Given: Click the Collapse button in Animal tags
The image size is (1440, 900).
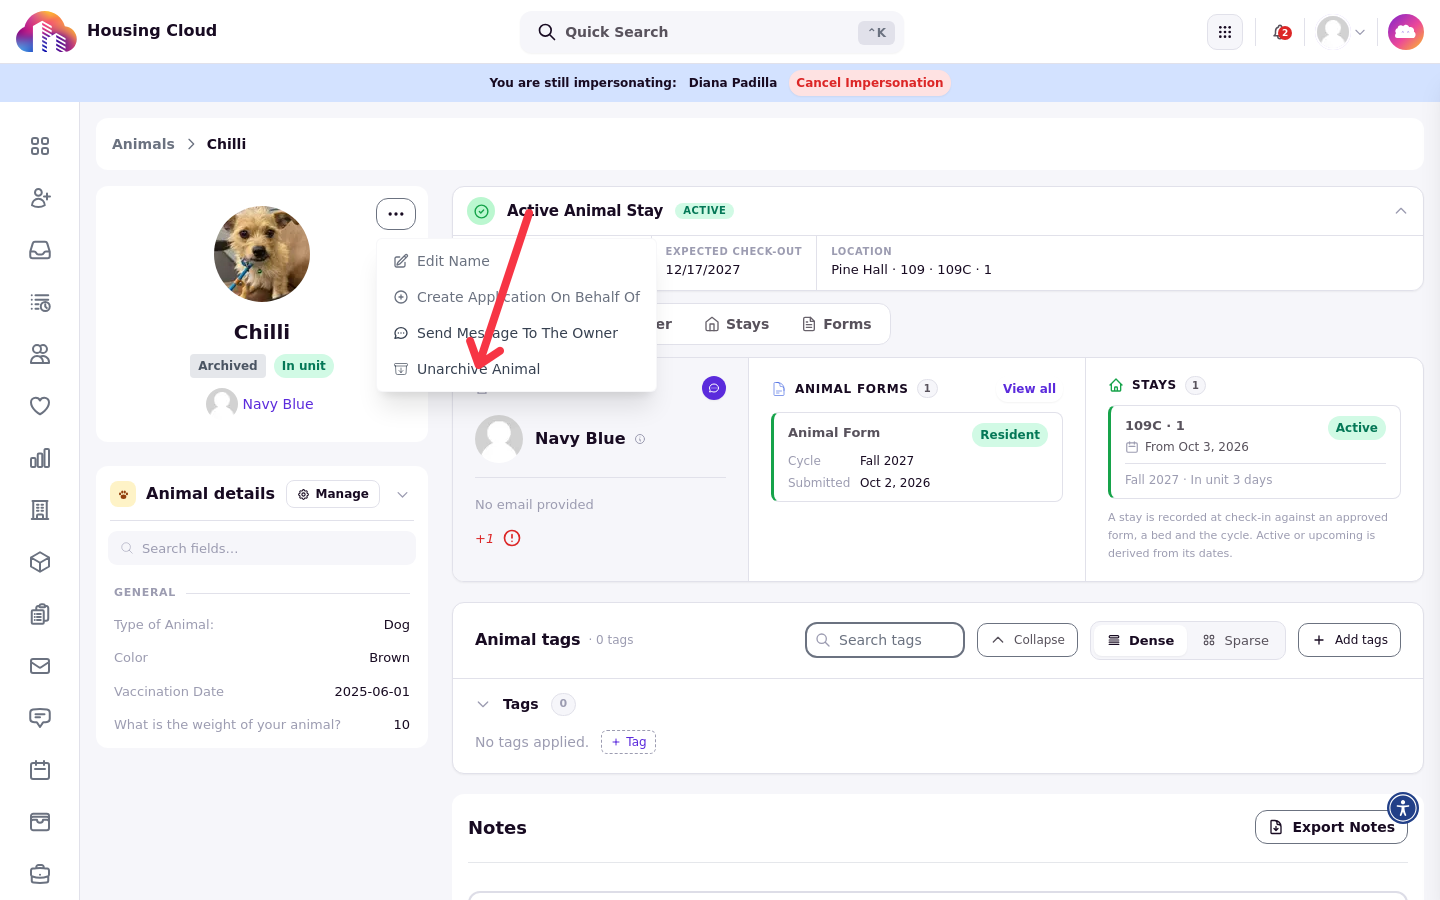Looking at the screenshot, I should click(x=1027, y=640).
